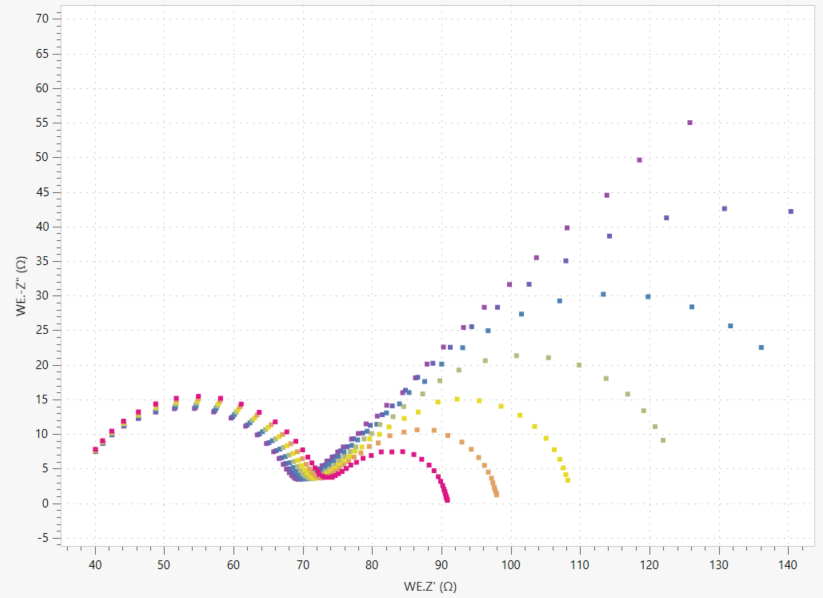Click the 40 tick label on the x-axis
The image size is (823, 598).
[96, 565]
